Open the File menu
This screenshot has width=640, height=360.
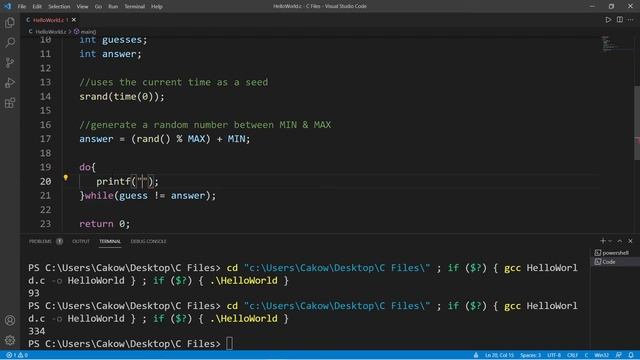click(22, 6)
